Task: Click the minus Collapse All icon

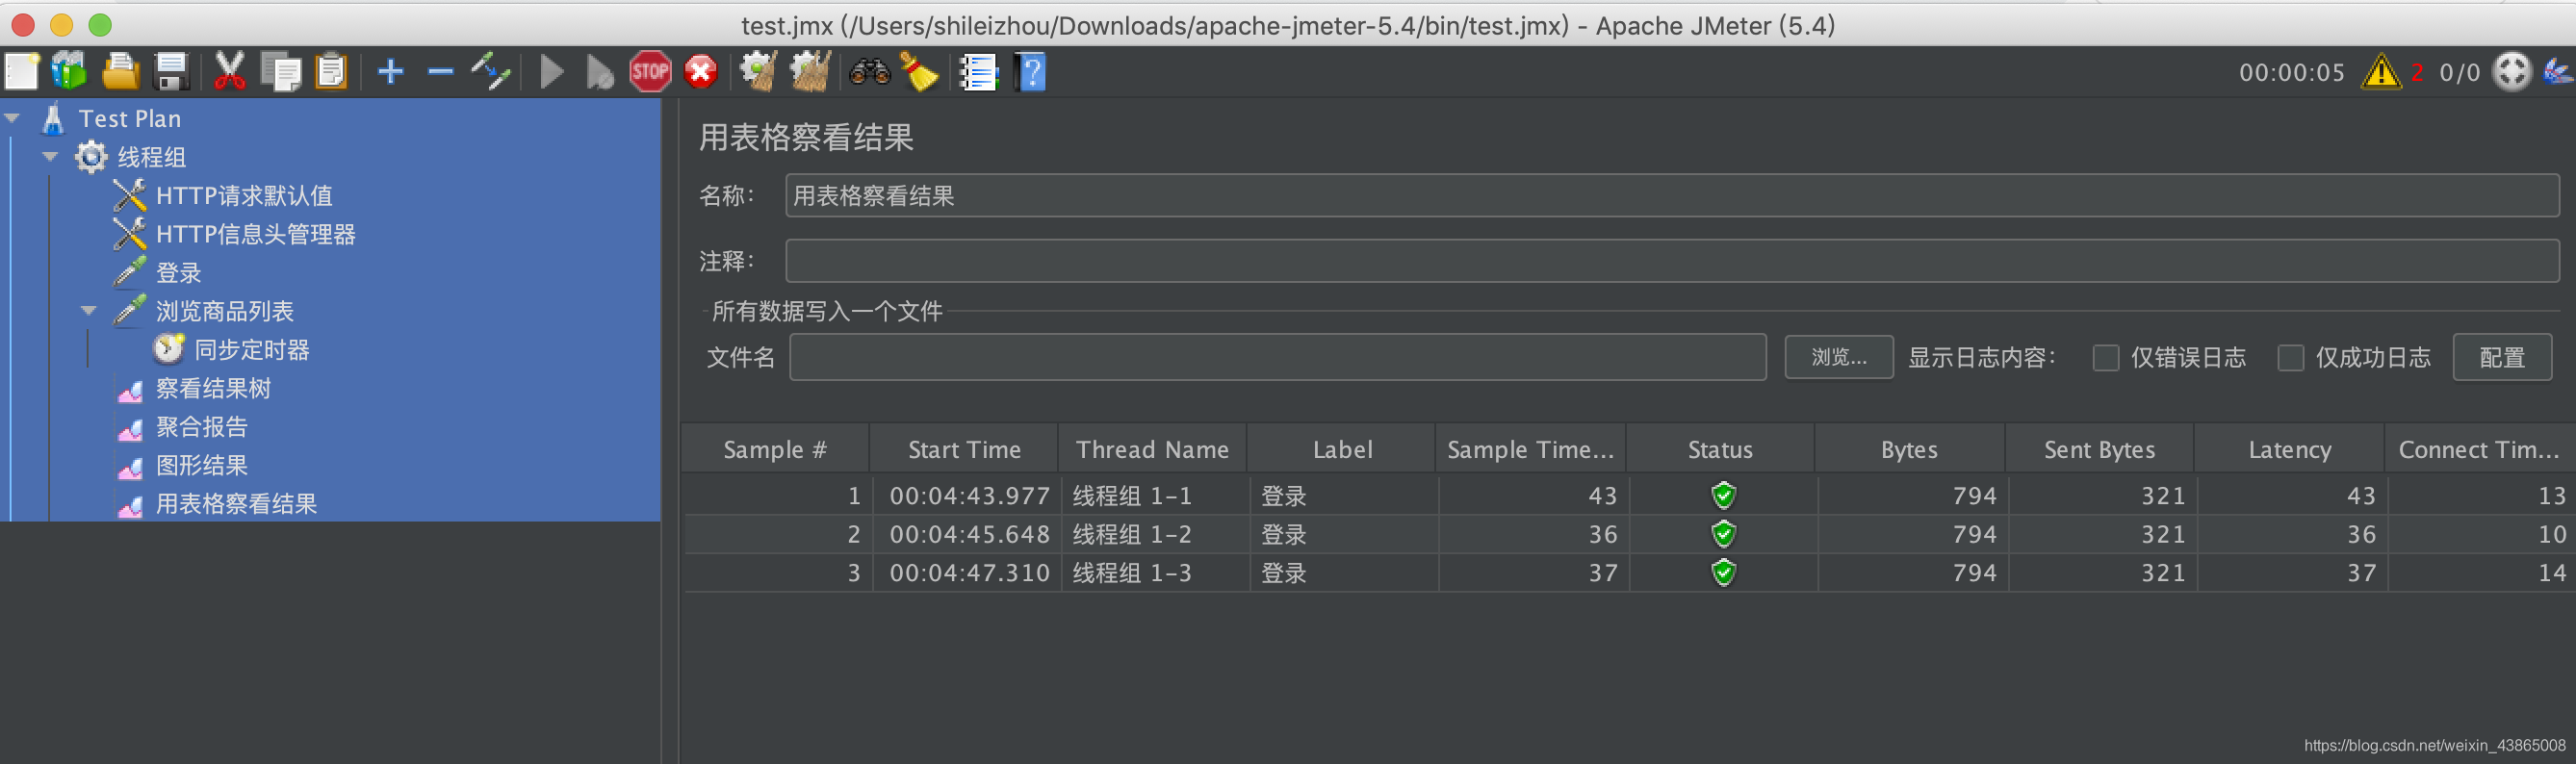Action: pos(440,72)
